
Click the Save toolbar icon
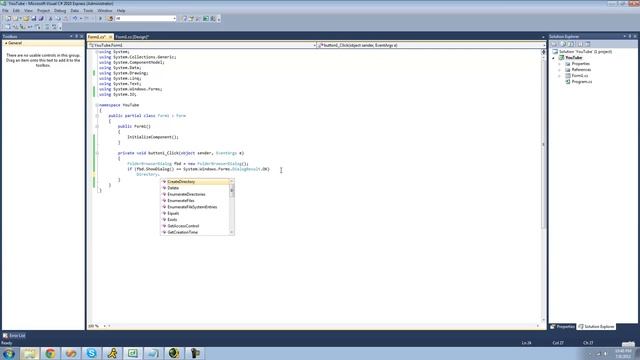tap(33, 18)
